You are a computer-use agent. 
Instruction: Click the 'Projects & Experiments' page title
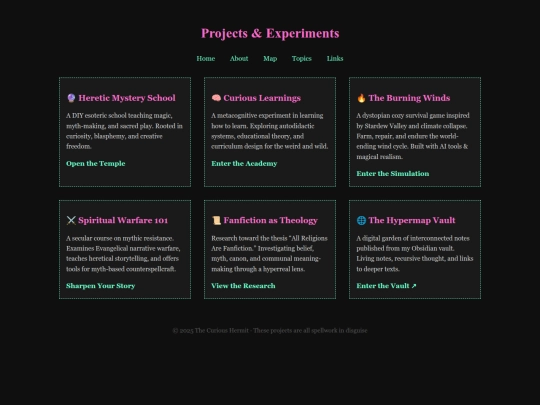point(270,33)
